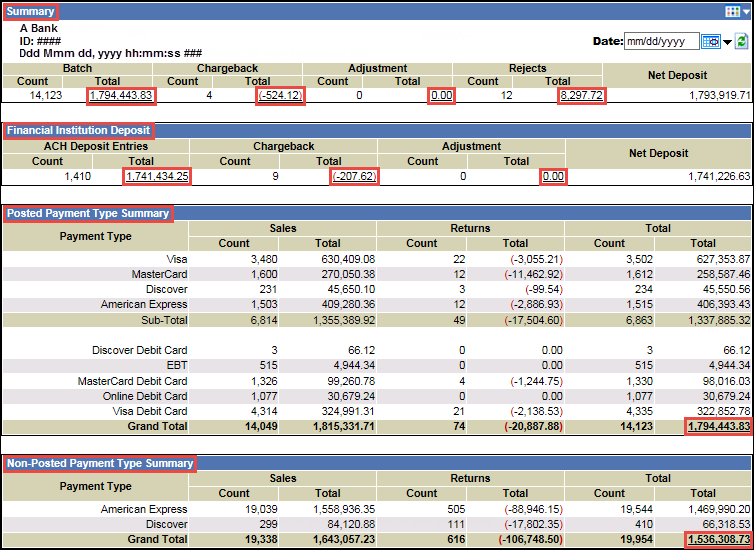Click the Online Debit Card row label
Image resolution: width=754 pixels, height=550 pixels.
tap(145, 396)
